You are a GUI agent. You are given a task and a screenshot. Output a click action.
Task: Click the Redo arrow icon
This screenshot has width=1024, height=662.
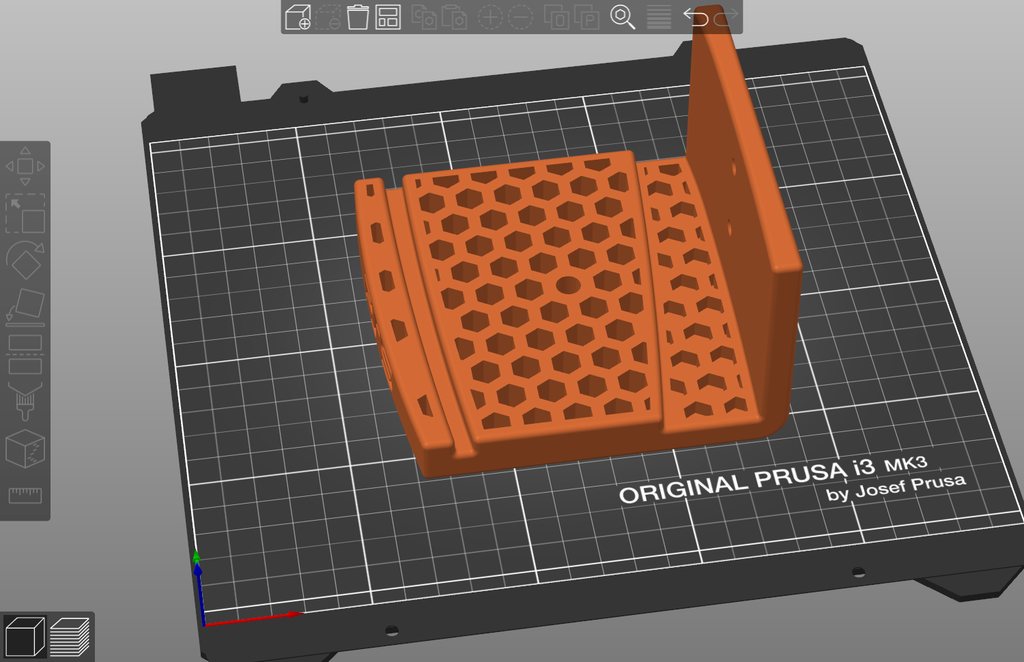point(726,17)
